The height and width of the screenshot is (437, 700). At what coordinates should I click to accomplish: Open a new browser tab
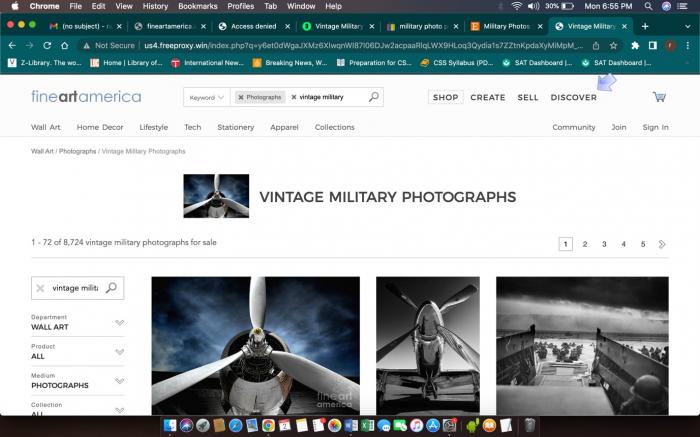click(645, 26)
